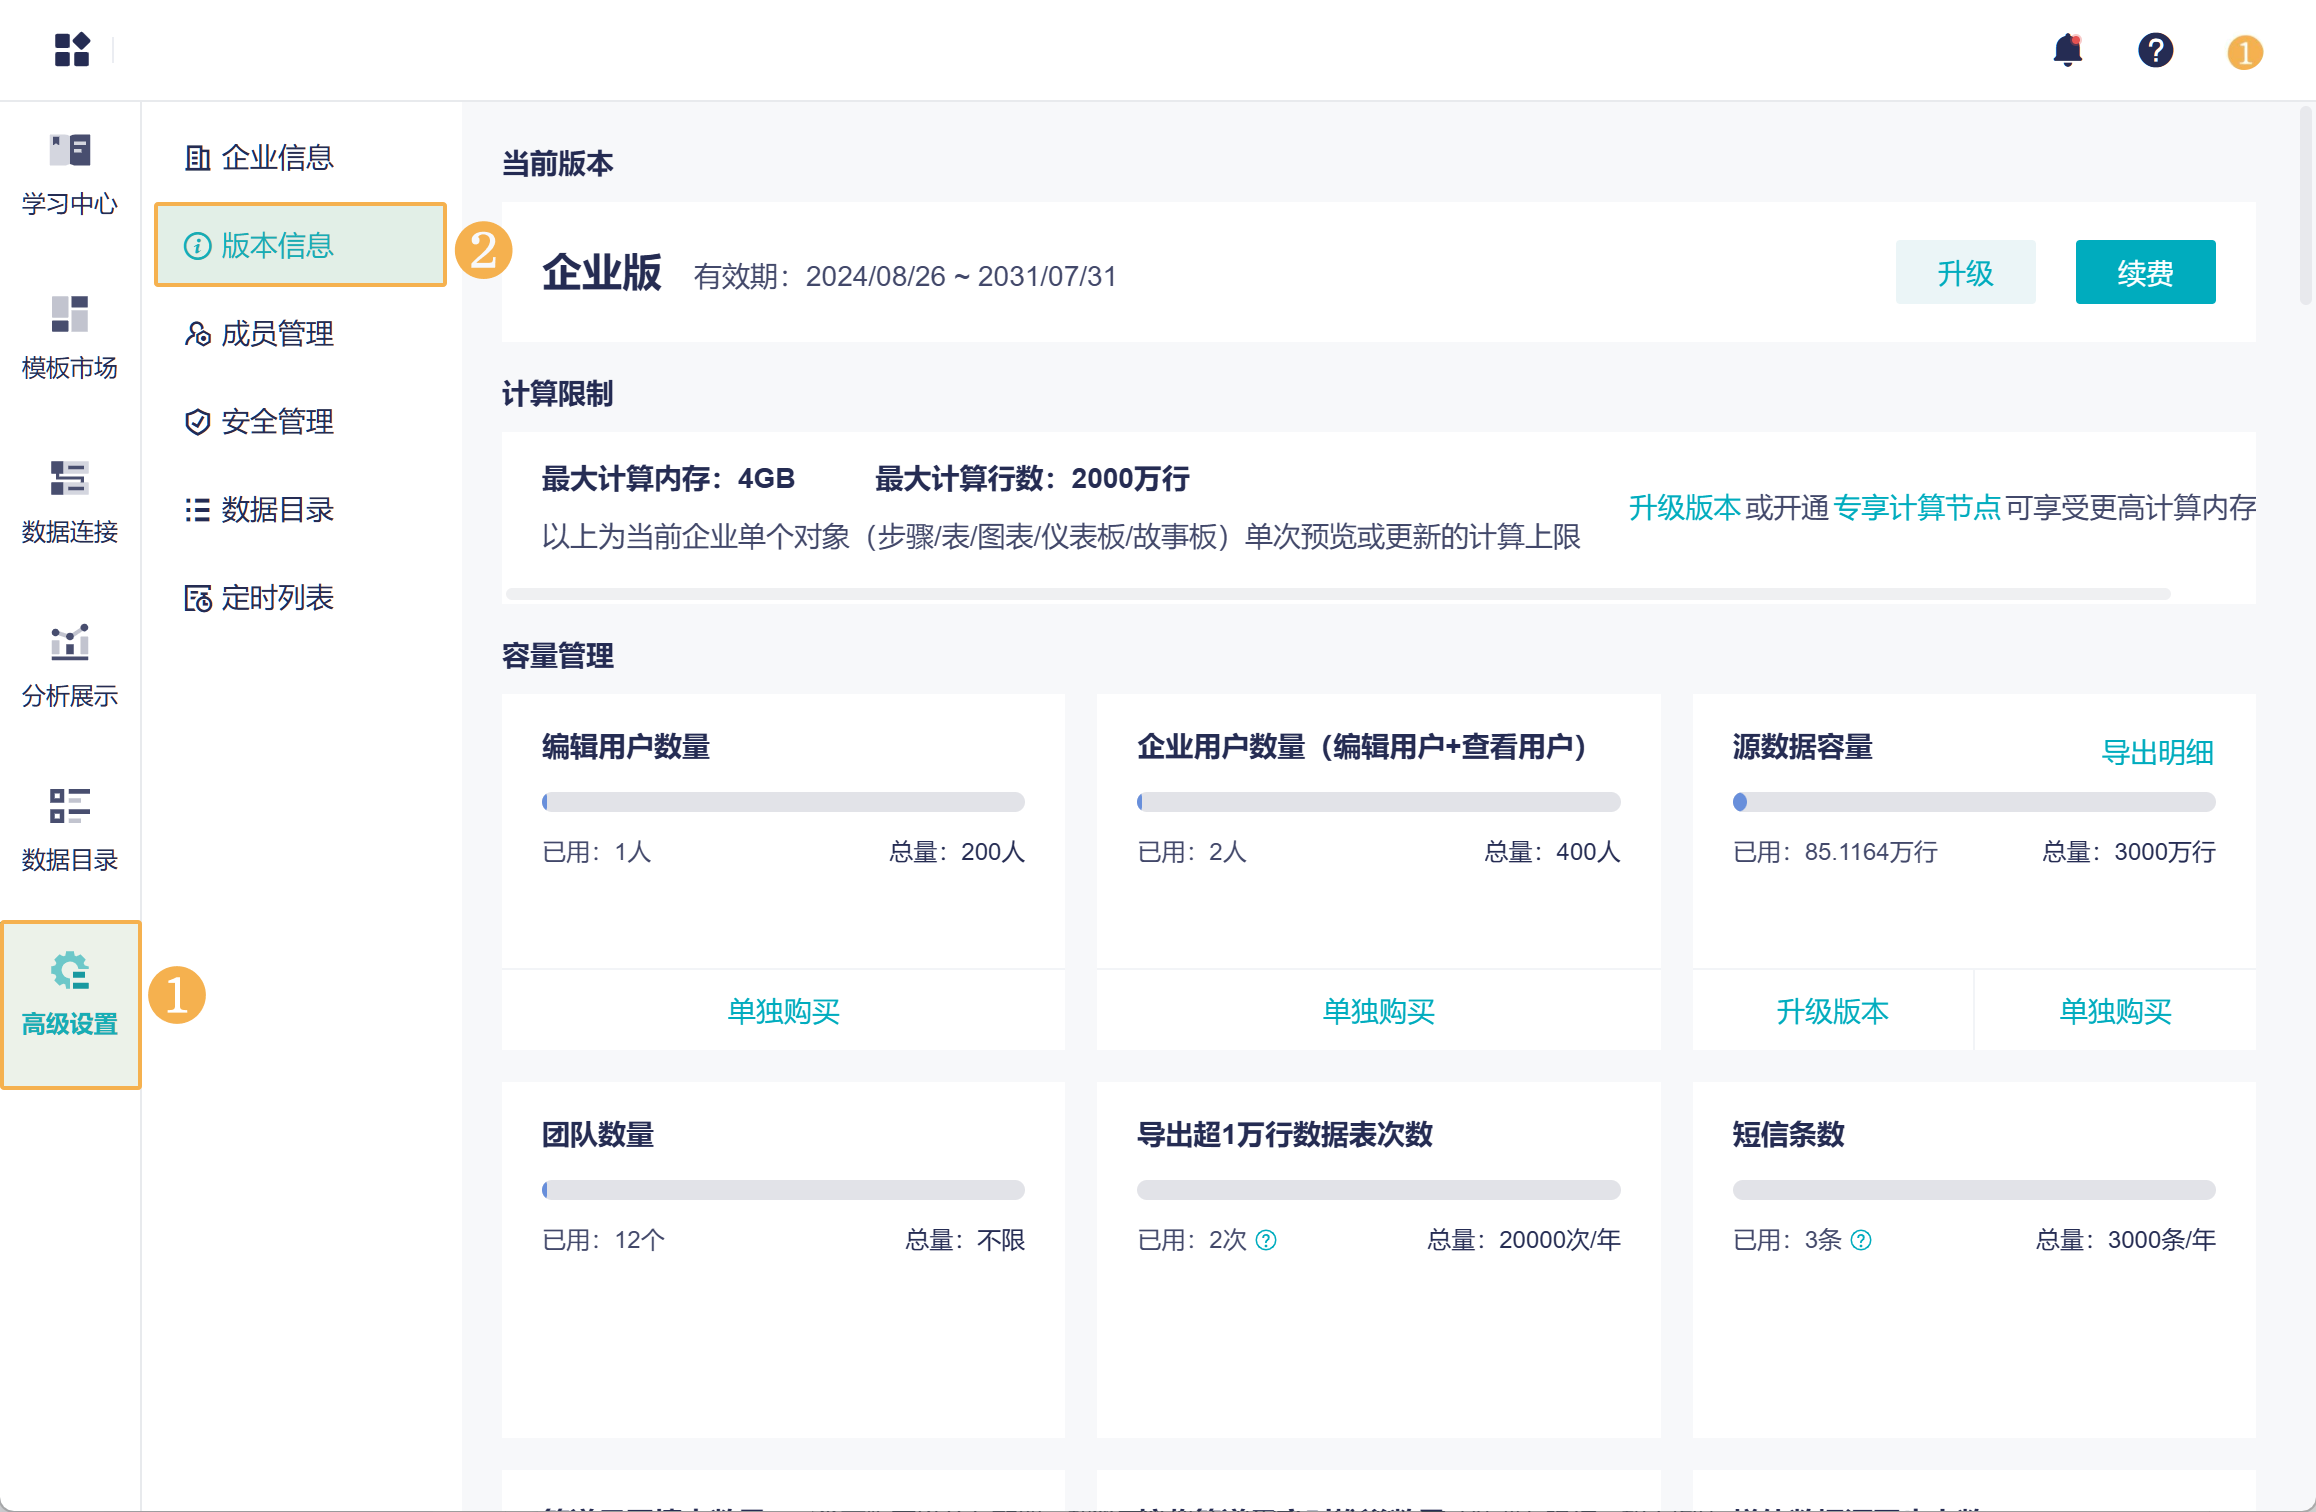Open the help question mark icon
This screenshot has width=2316, height=1512.
(x=2155, y=50)
